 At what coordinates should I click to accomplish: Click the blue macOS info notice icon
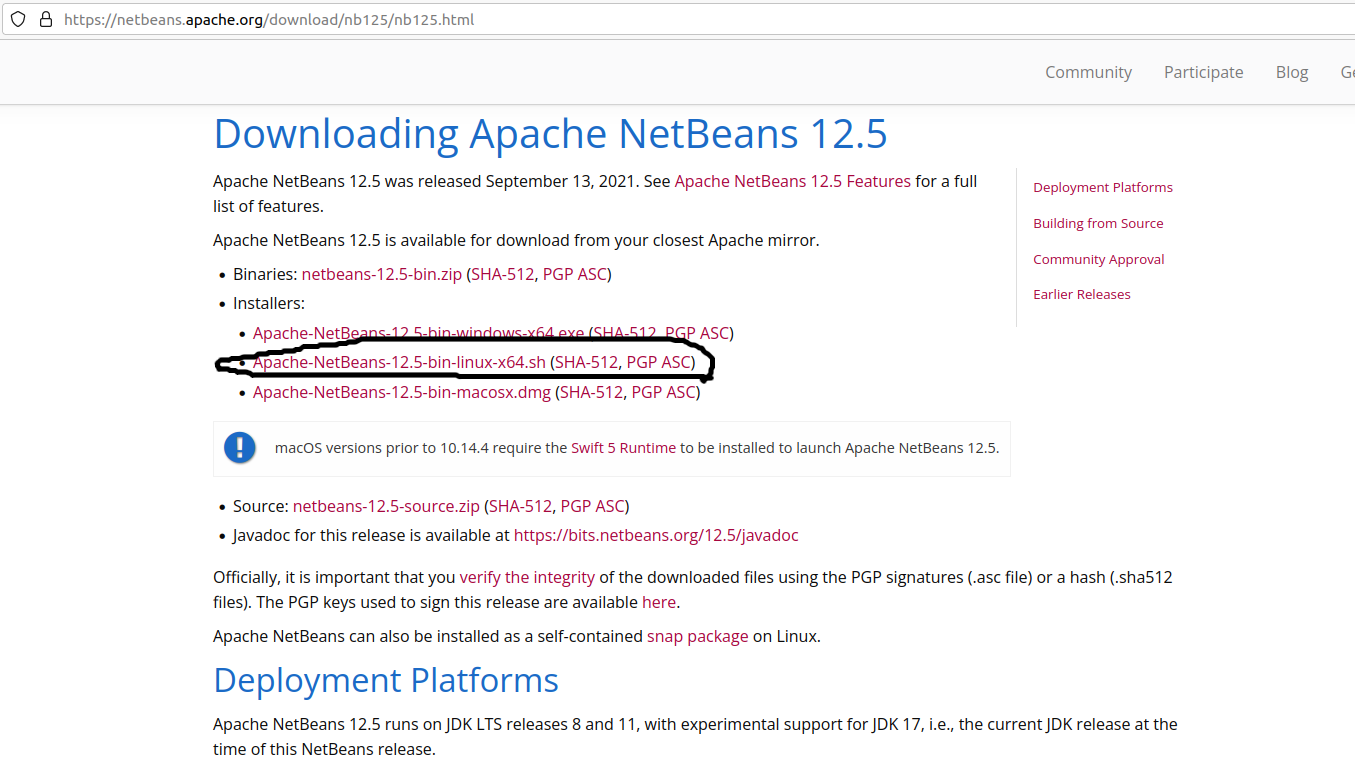point(240,447)
